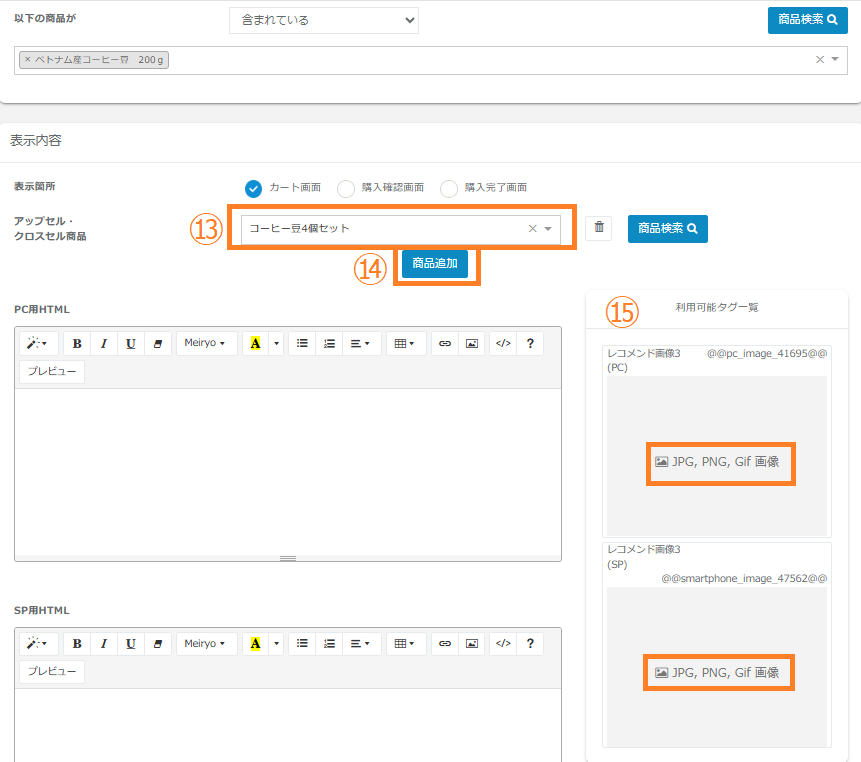
Task: Remove ベトナム産コーヒー豆 200g tag
Action: click(28, 60)
